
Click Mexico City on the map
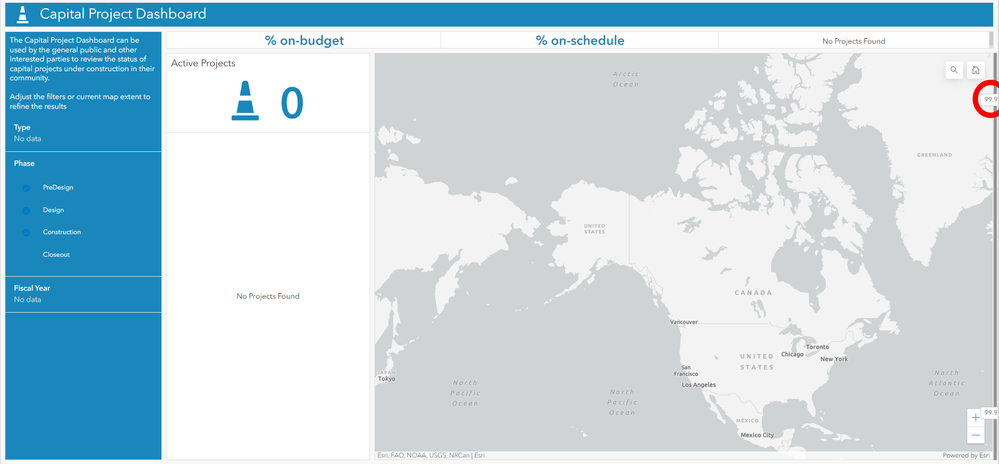pyautogui.click(x=757, y=435)
